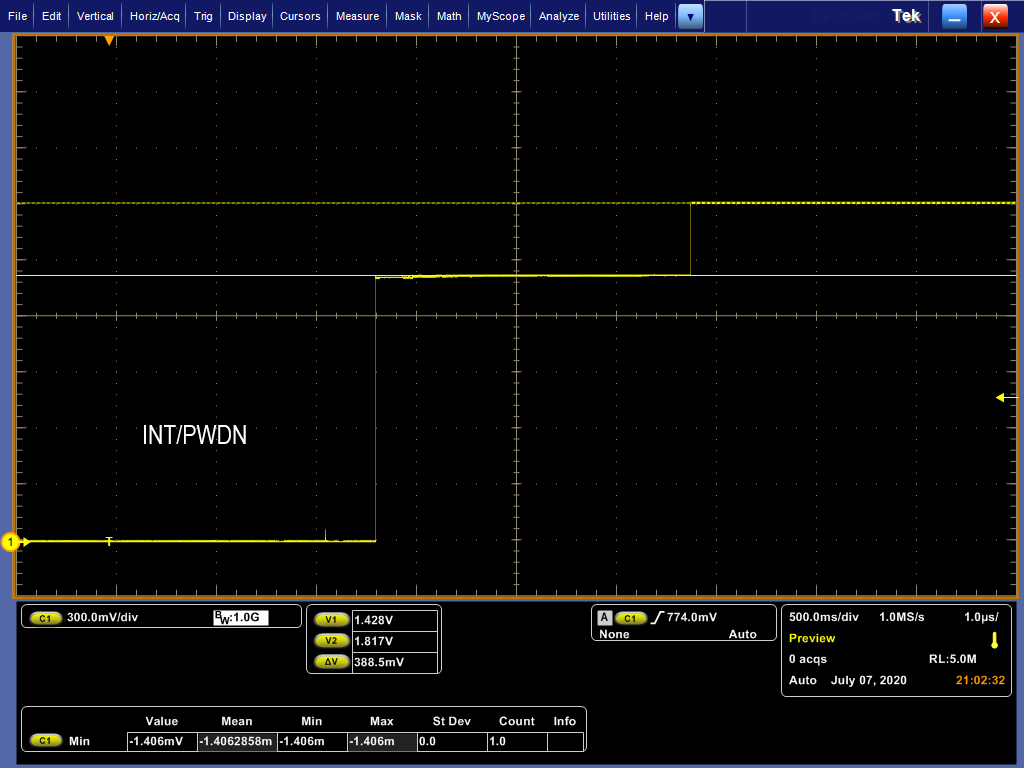Select the V1 cursor badge

pyautogui.click(x=331, y=620)
